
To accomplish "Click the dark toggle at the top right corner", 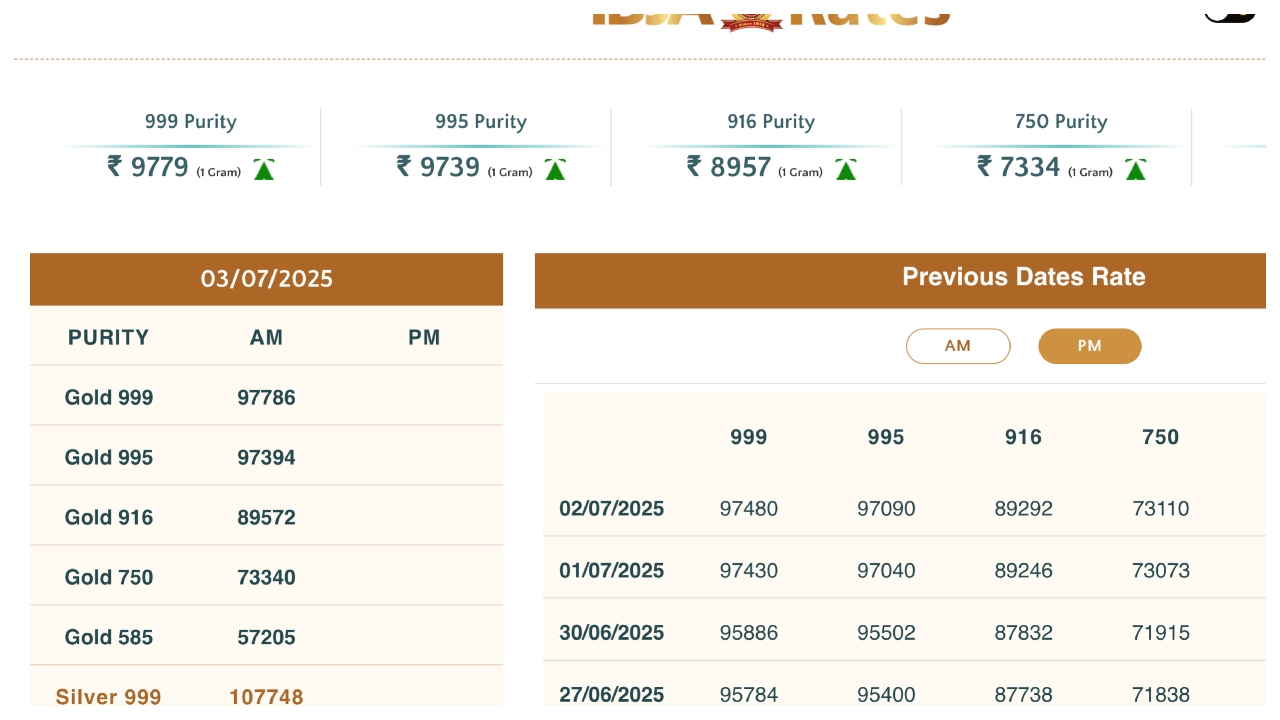I will coord(1230,12).
